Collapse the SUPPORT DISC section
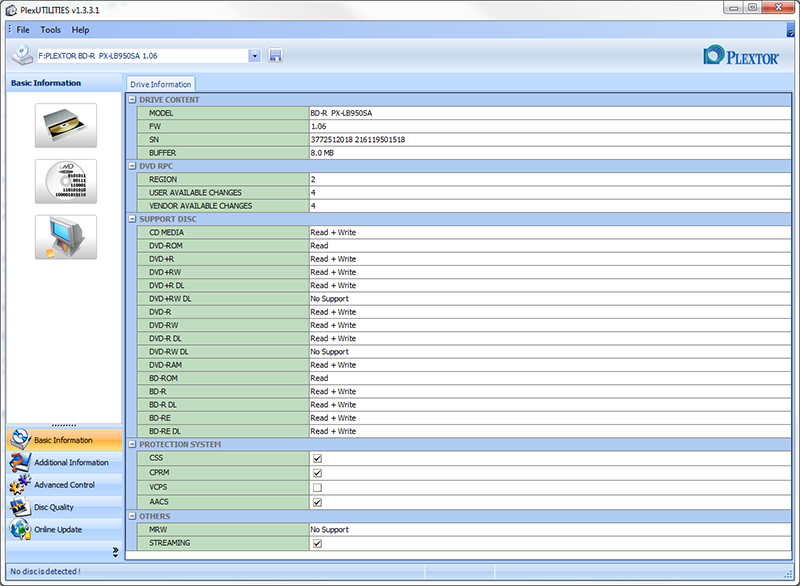The height and width of the screenshot is (586, 800). point(132,219)
